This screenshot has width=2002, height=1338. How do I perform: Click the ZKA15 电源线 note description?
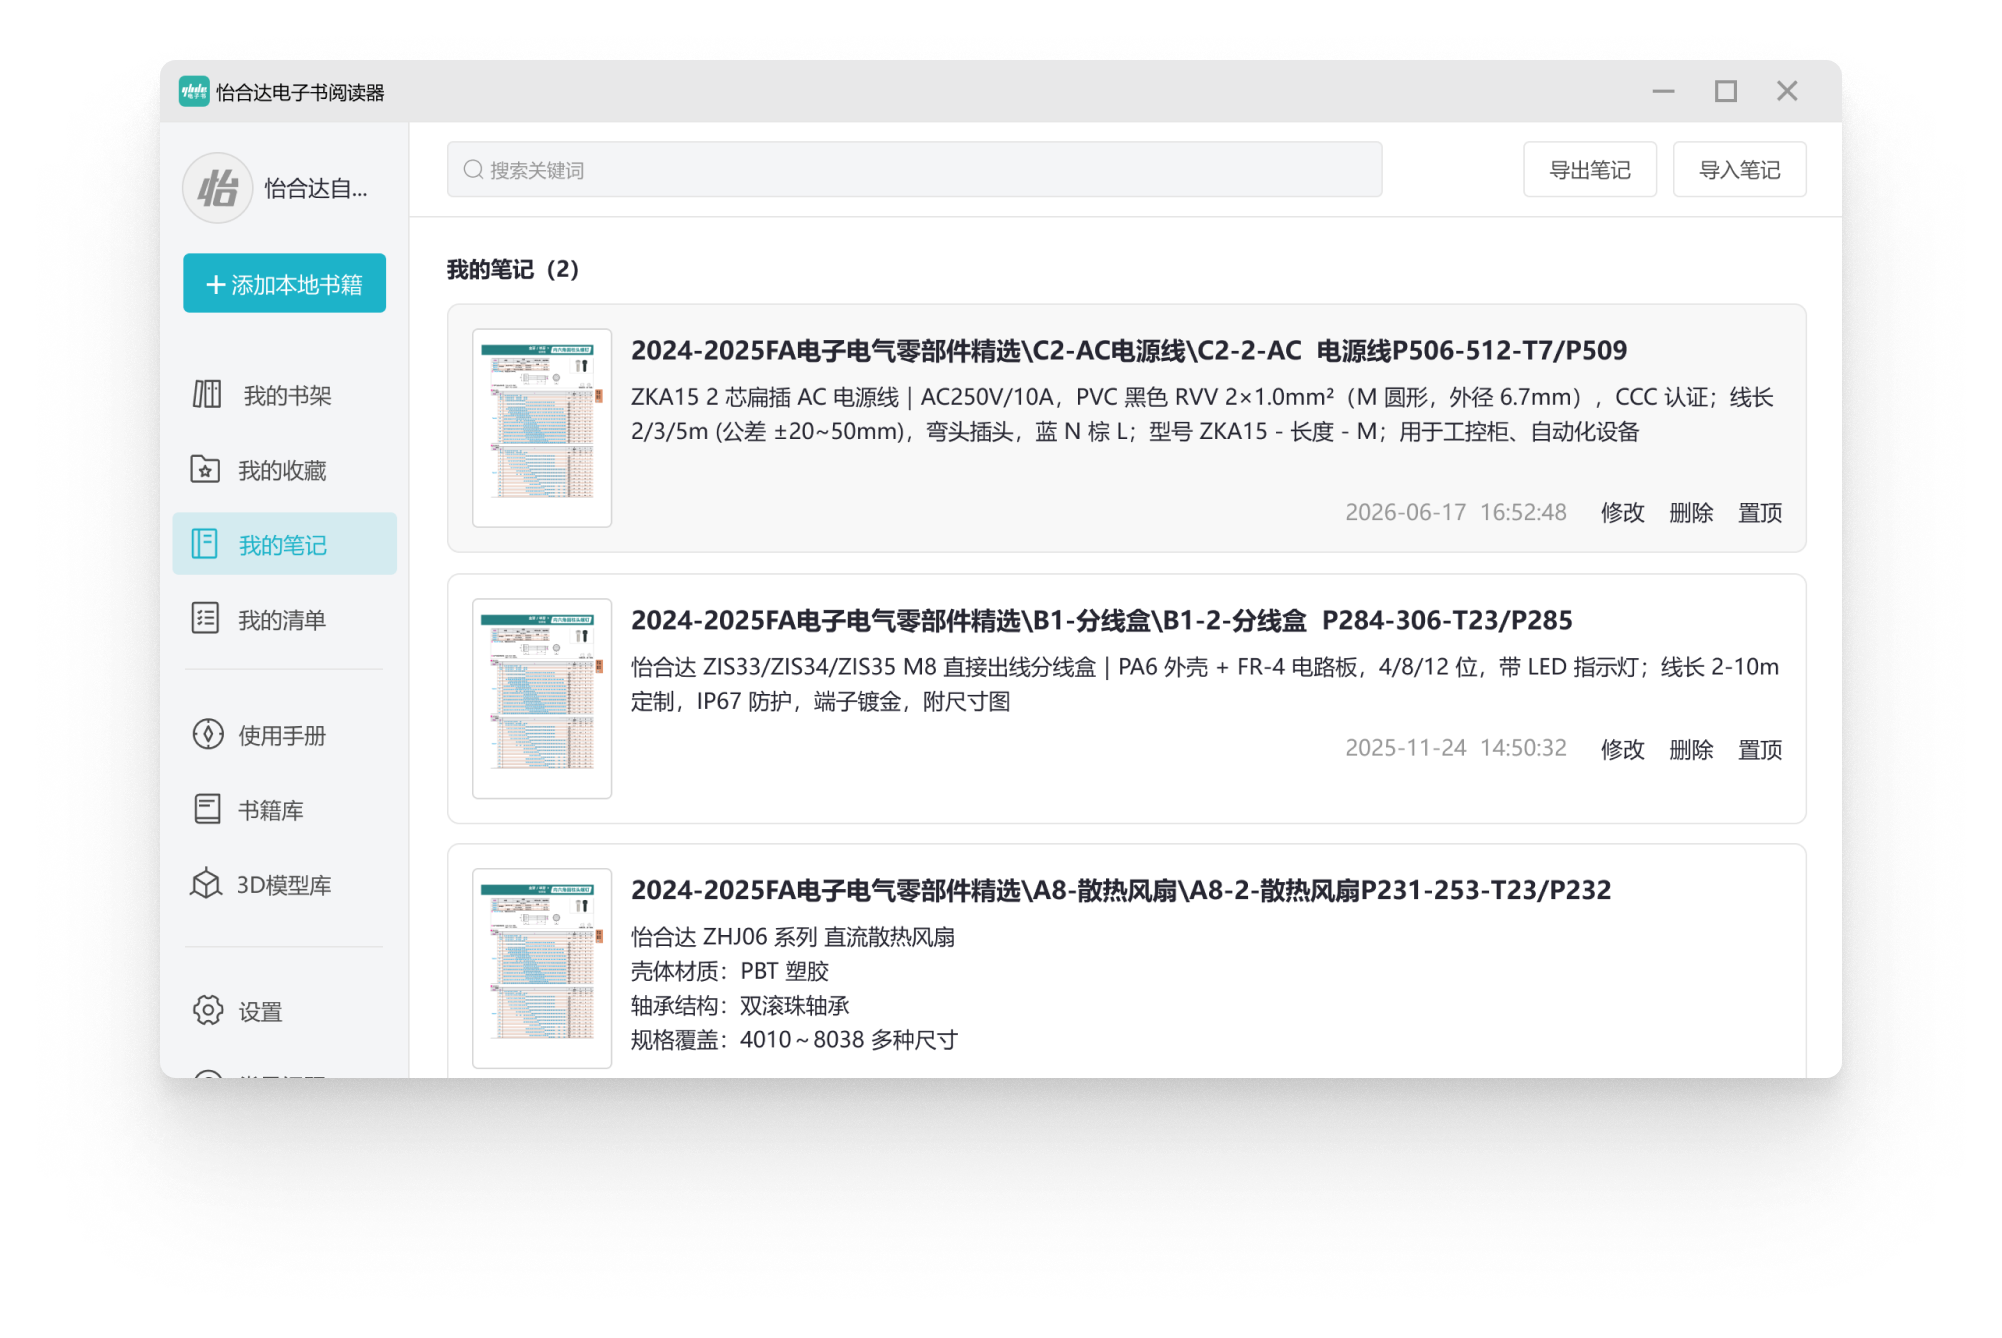click(1203, 414)
